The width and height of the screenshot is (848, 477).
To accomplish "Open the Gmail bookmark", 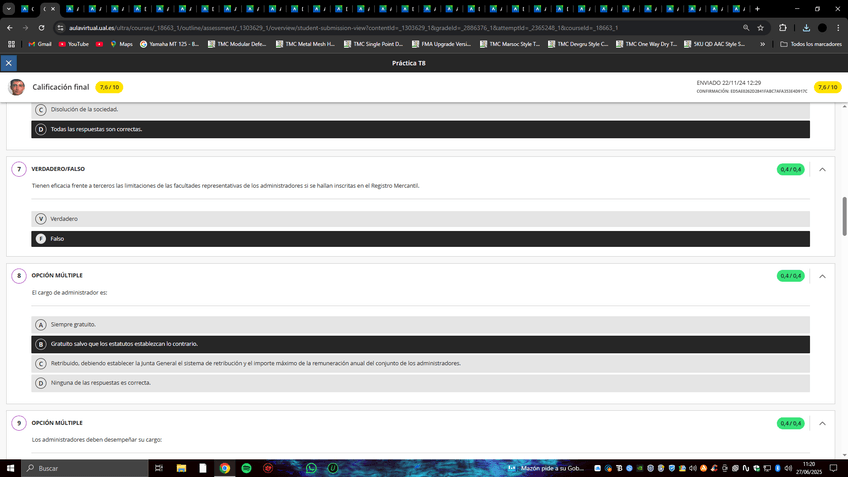I will 39,44.
